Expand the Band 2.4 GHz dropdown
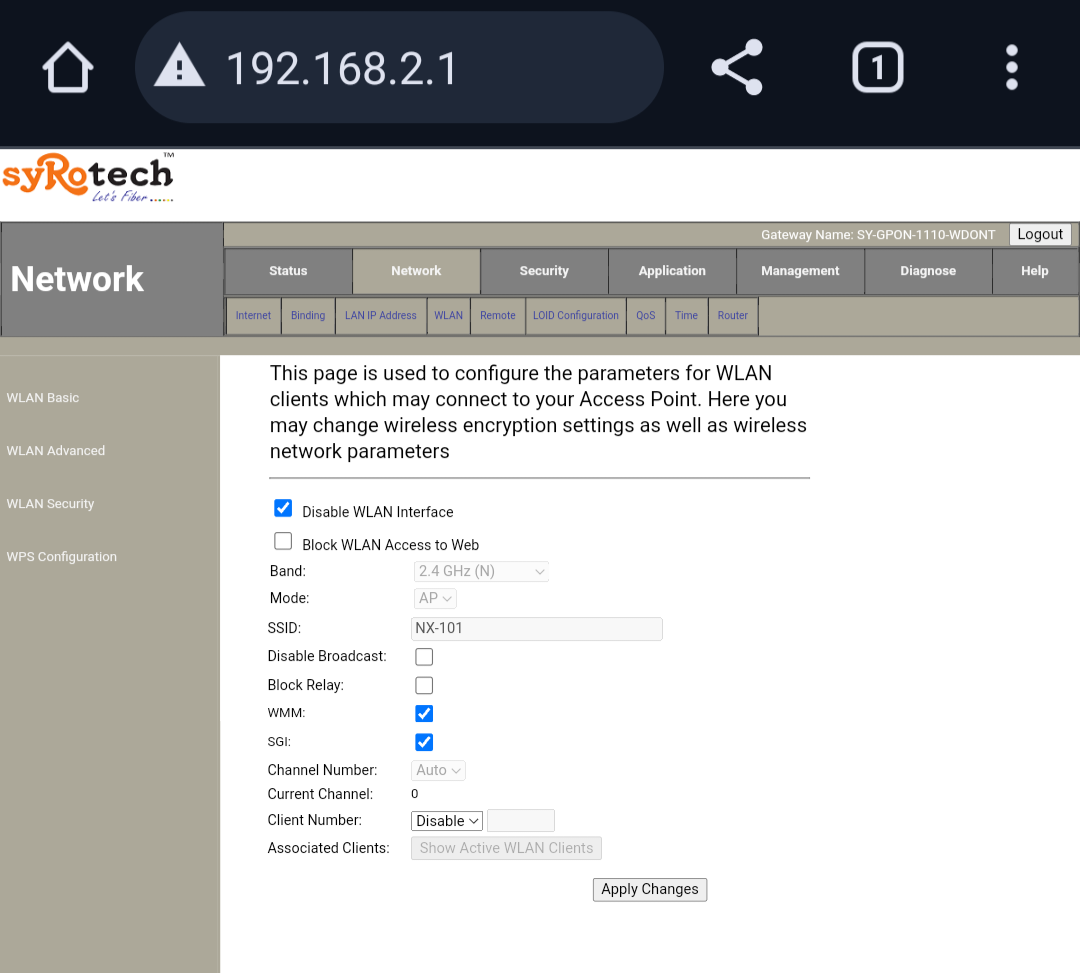1080x973 pixels. [x=481, y=572]
